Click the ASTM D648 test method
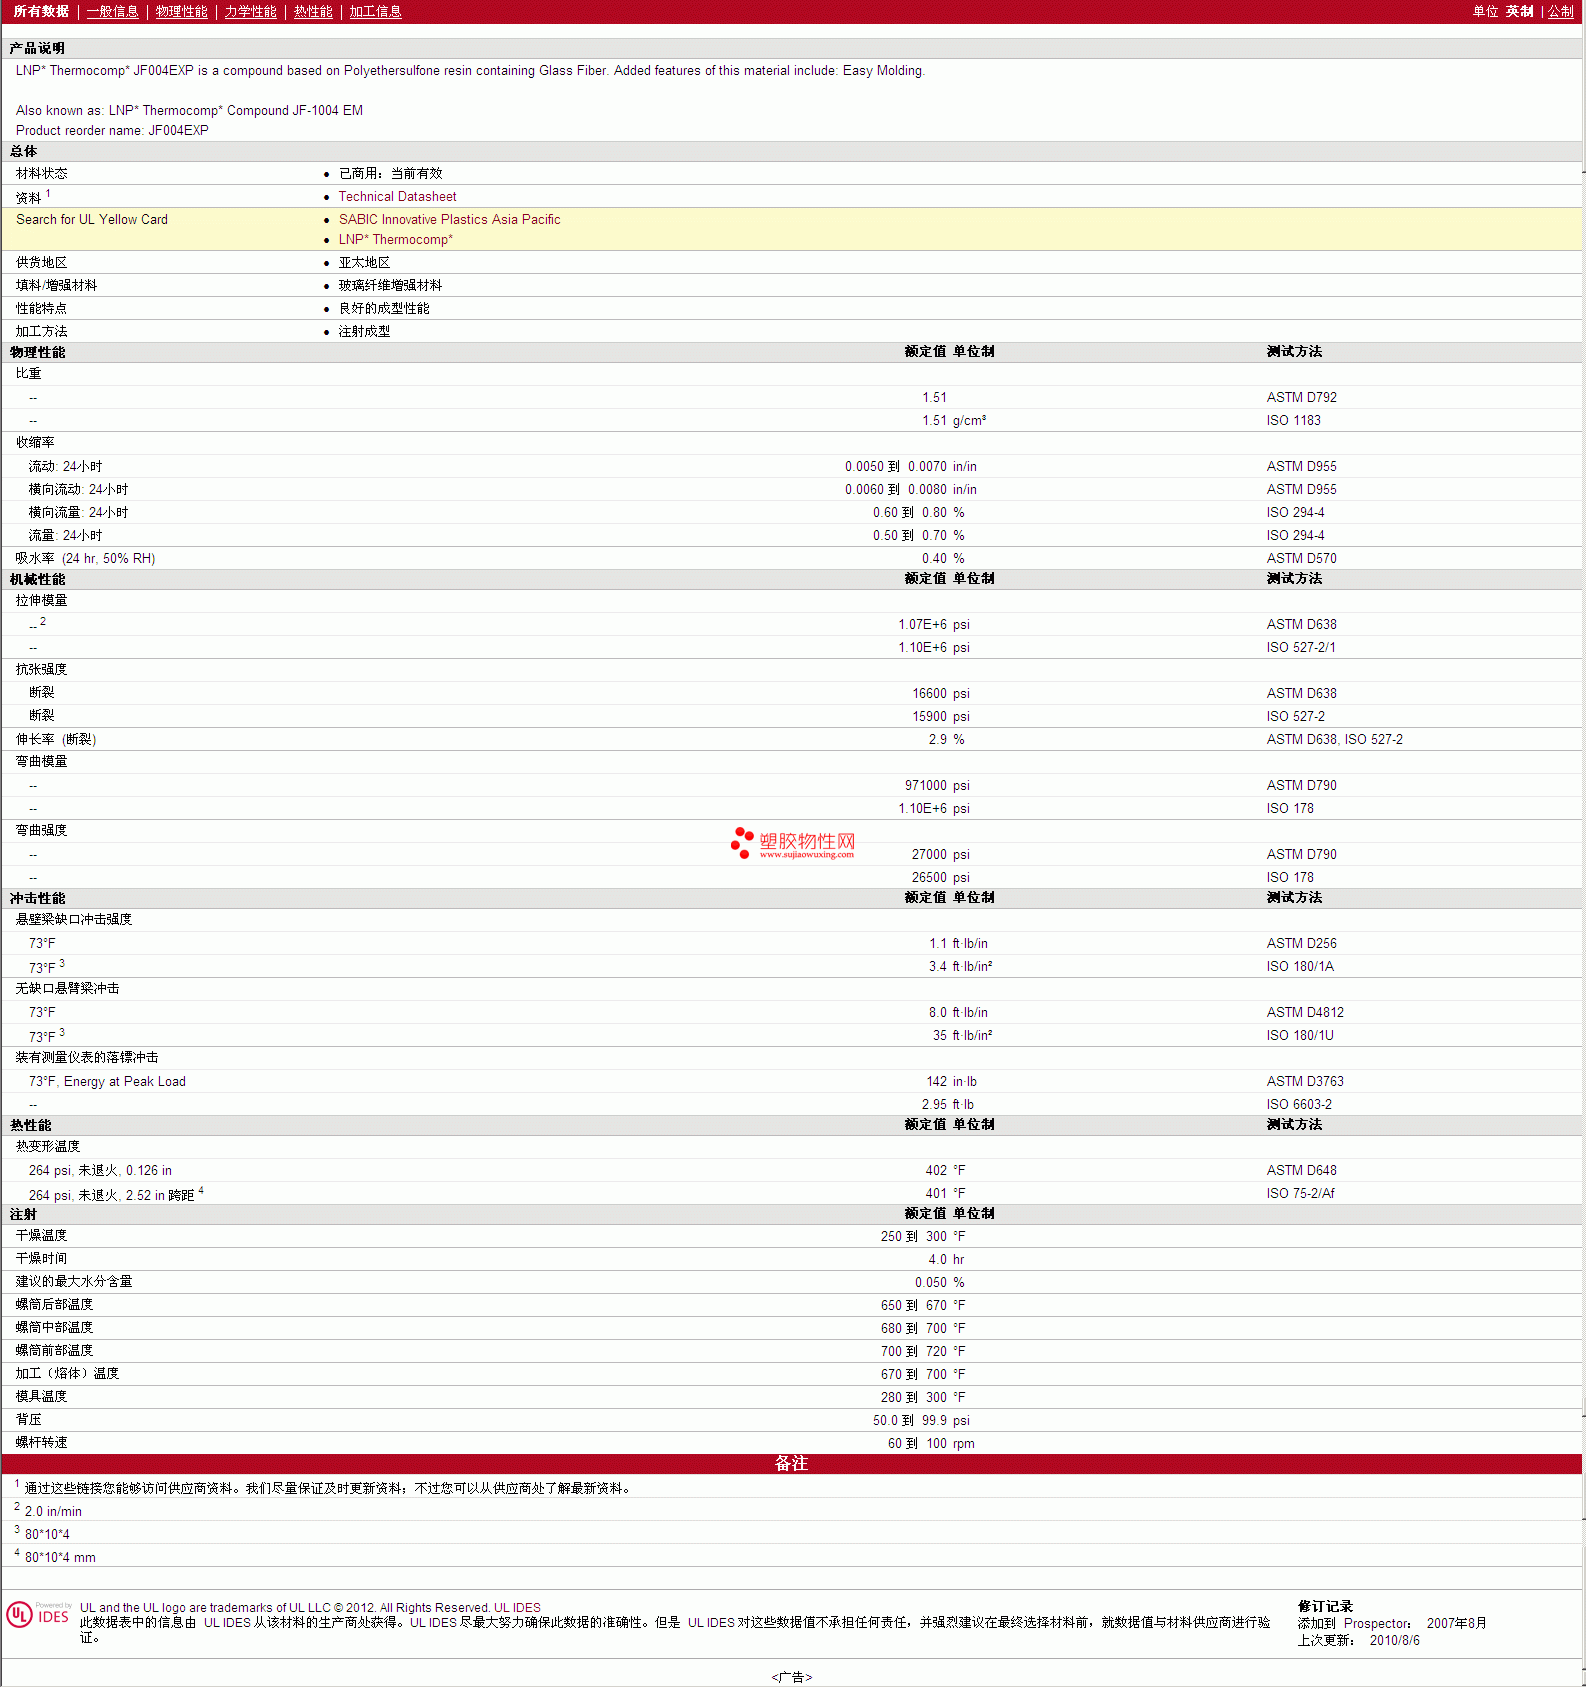1586x1687 pixels. tap(1301, 1171)
